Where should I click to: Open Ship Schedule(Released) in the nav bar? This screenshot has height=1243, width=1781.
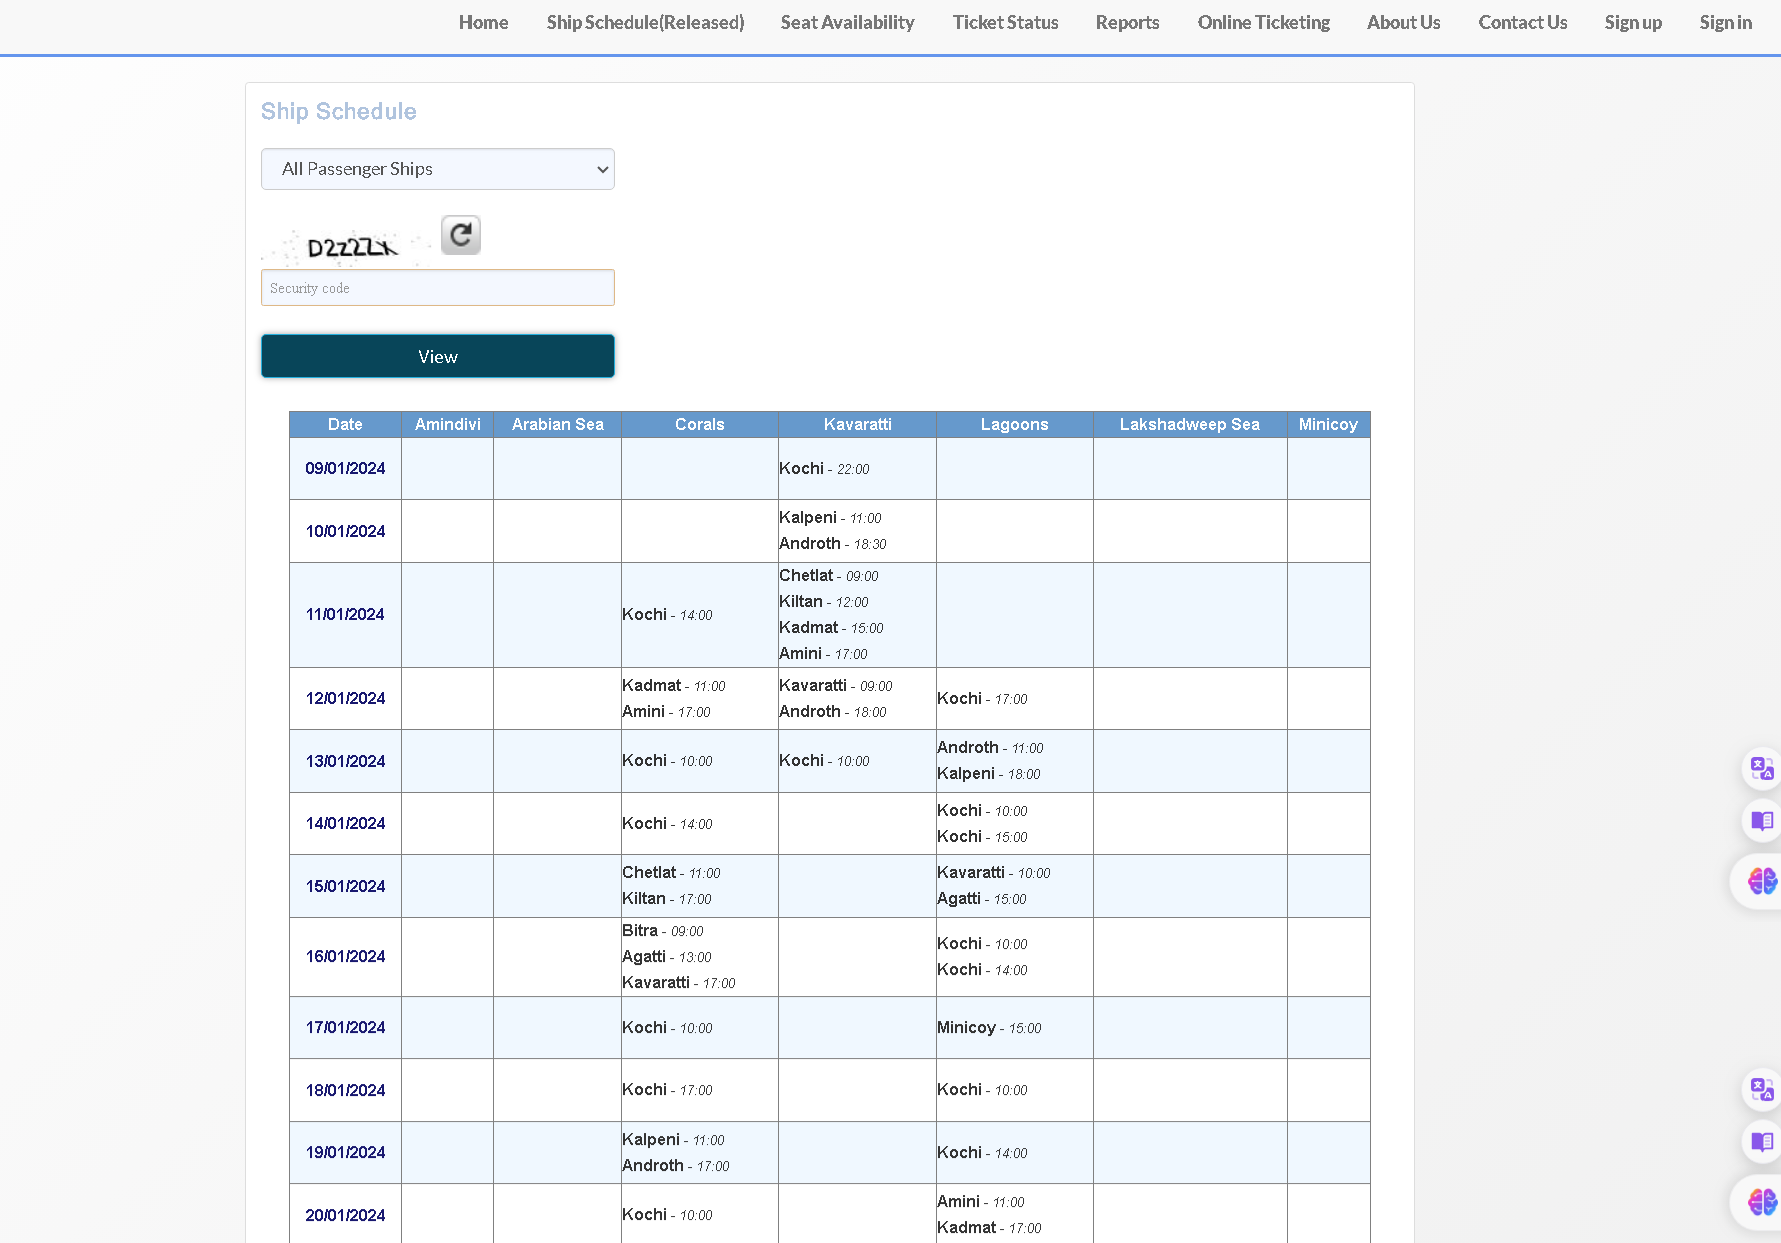(x=645, y=22)
